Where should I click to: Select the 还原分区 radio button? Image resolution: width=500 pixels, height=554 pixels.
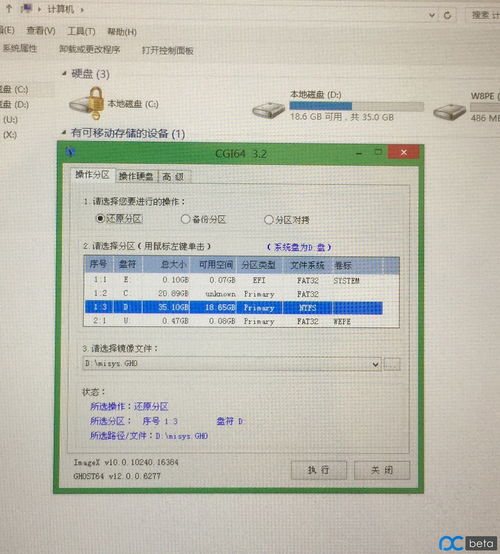(100, 219)
